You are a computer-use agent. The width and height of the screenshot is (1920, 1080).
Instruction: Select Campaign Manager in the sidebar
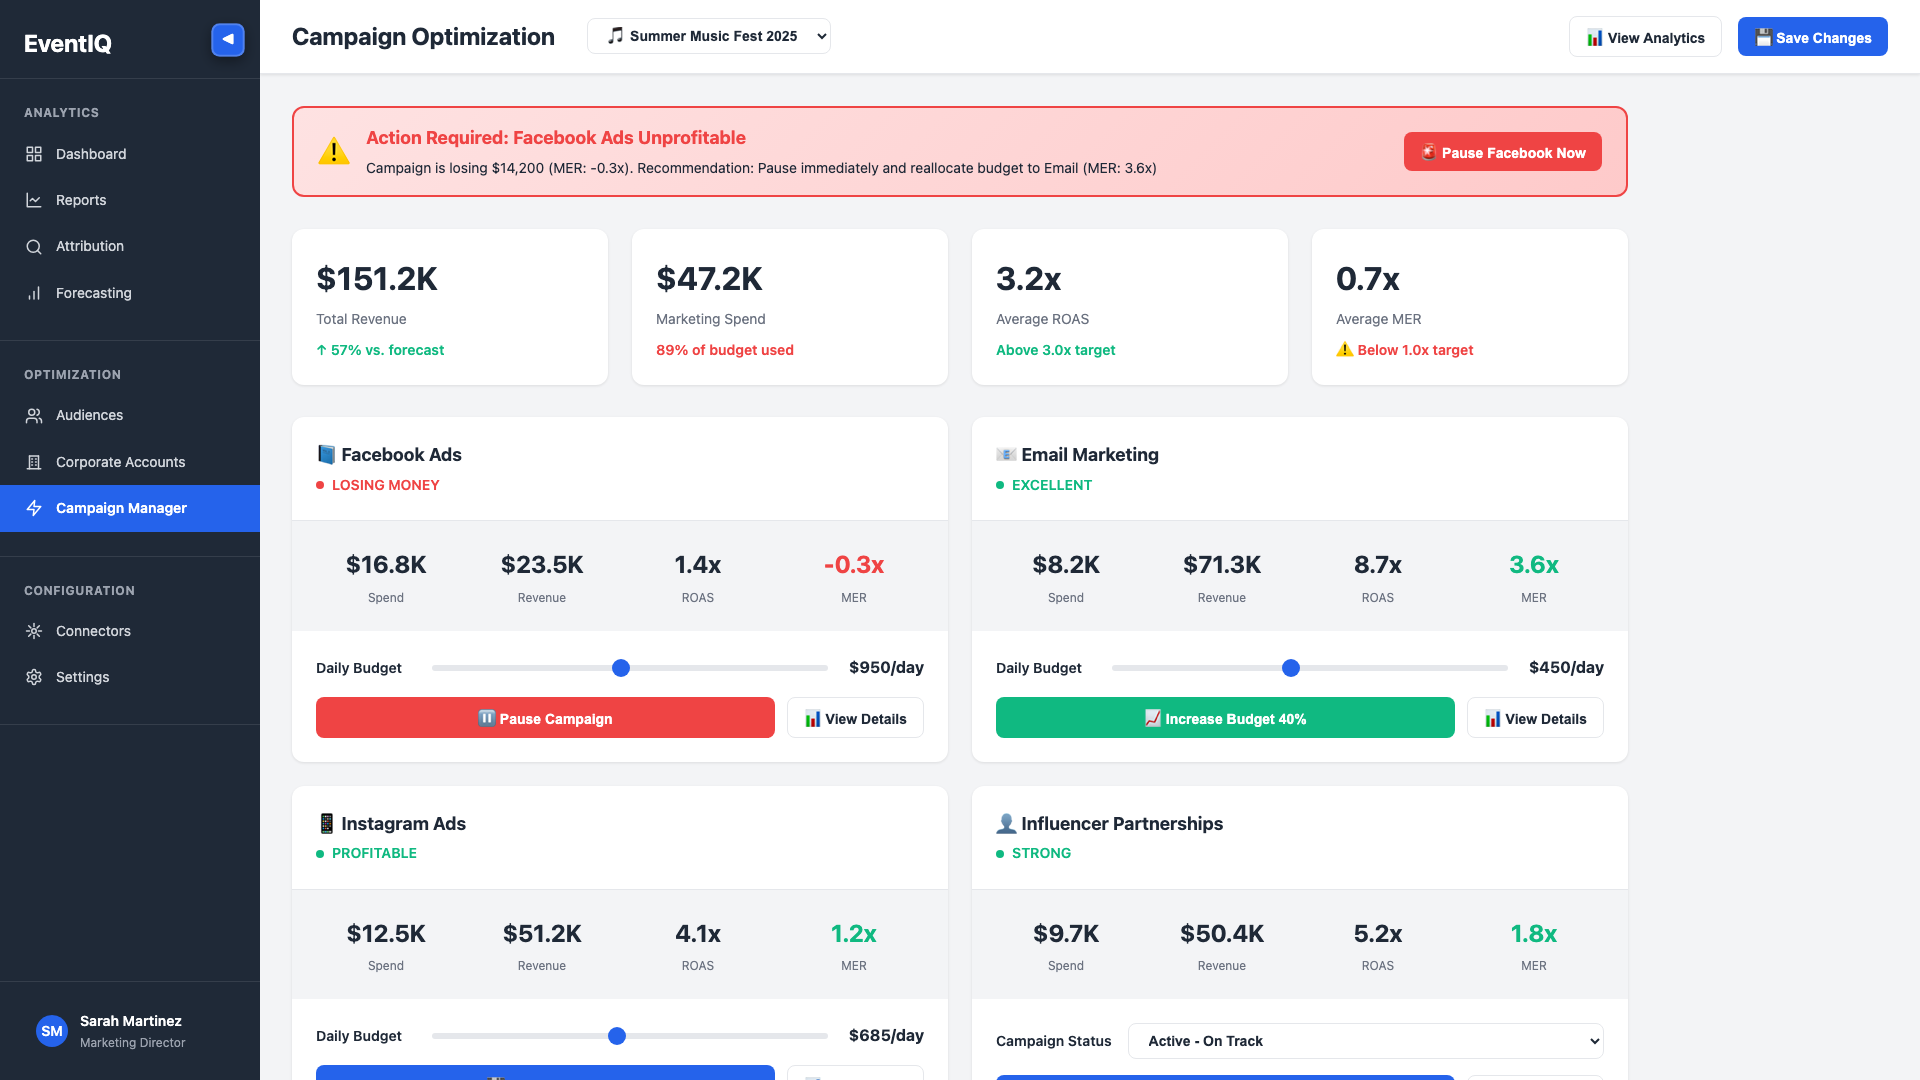pos(121,508)
